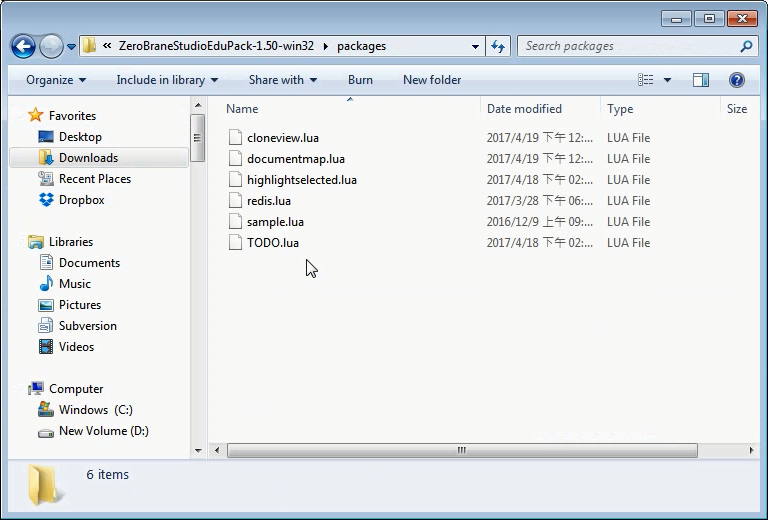This screenshot has width=768, height=520.
Task: Open the Organize menu
Action: [x=56, y=80]
